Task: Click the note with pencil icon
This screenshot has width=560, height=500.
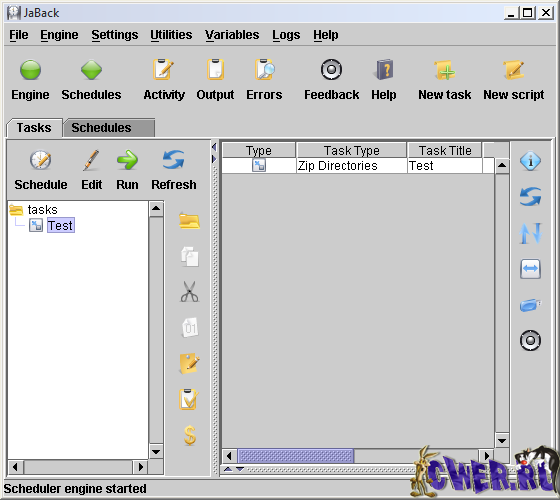Action: (189, 363)
